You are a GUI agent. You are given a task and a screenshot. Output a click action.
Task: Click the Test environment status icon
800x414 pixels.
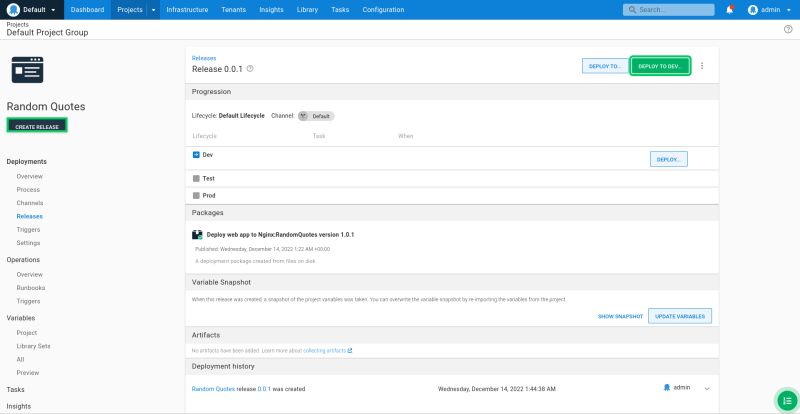coord(196,179)
